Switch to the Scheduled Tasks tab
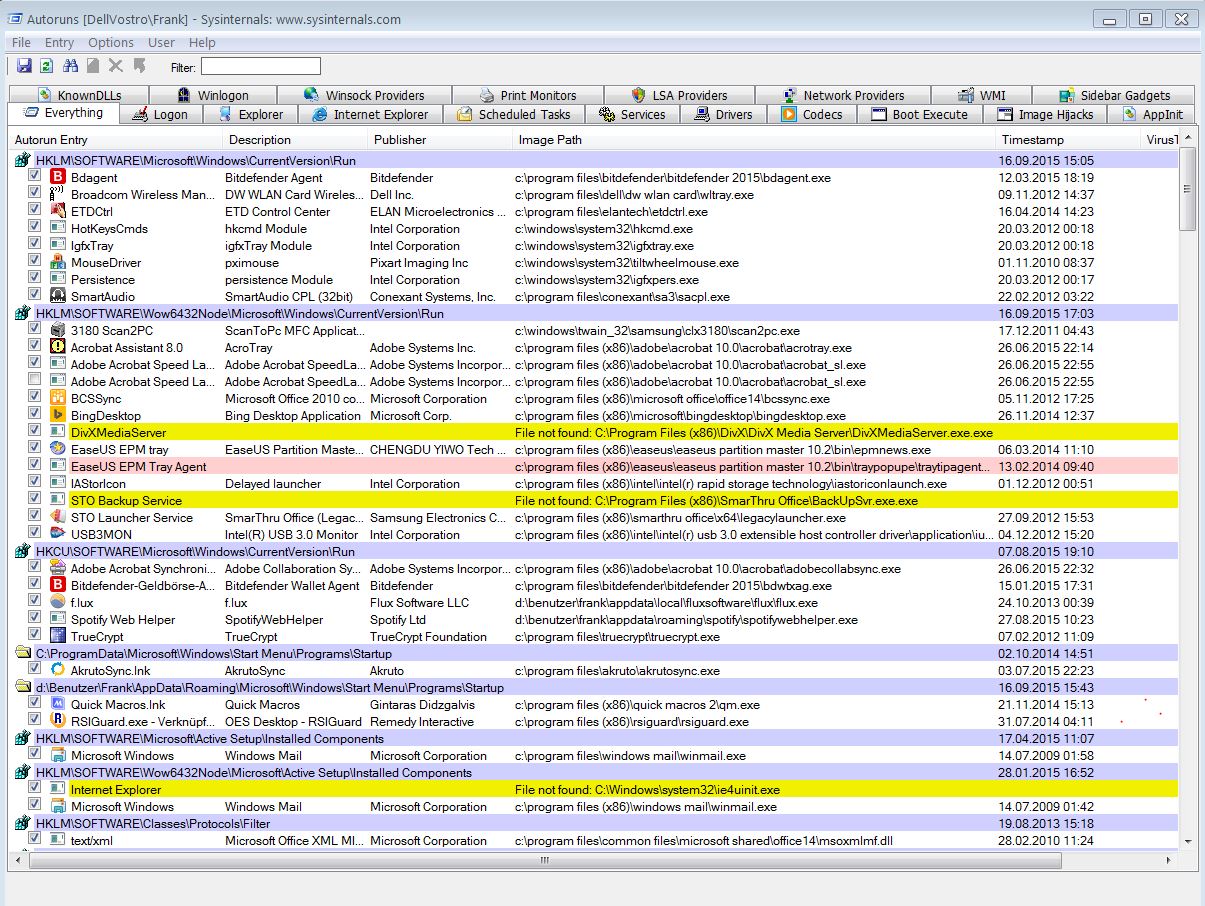Screen dimensions: 1205x906 [x=514, y=115]
